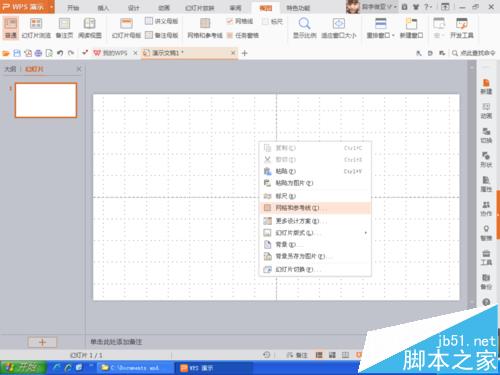
Task: Click the Redo arrow in quick toolbar
Action: point(71,53)
